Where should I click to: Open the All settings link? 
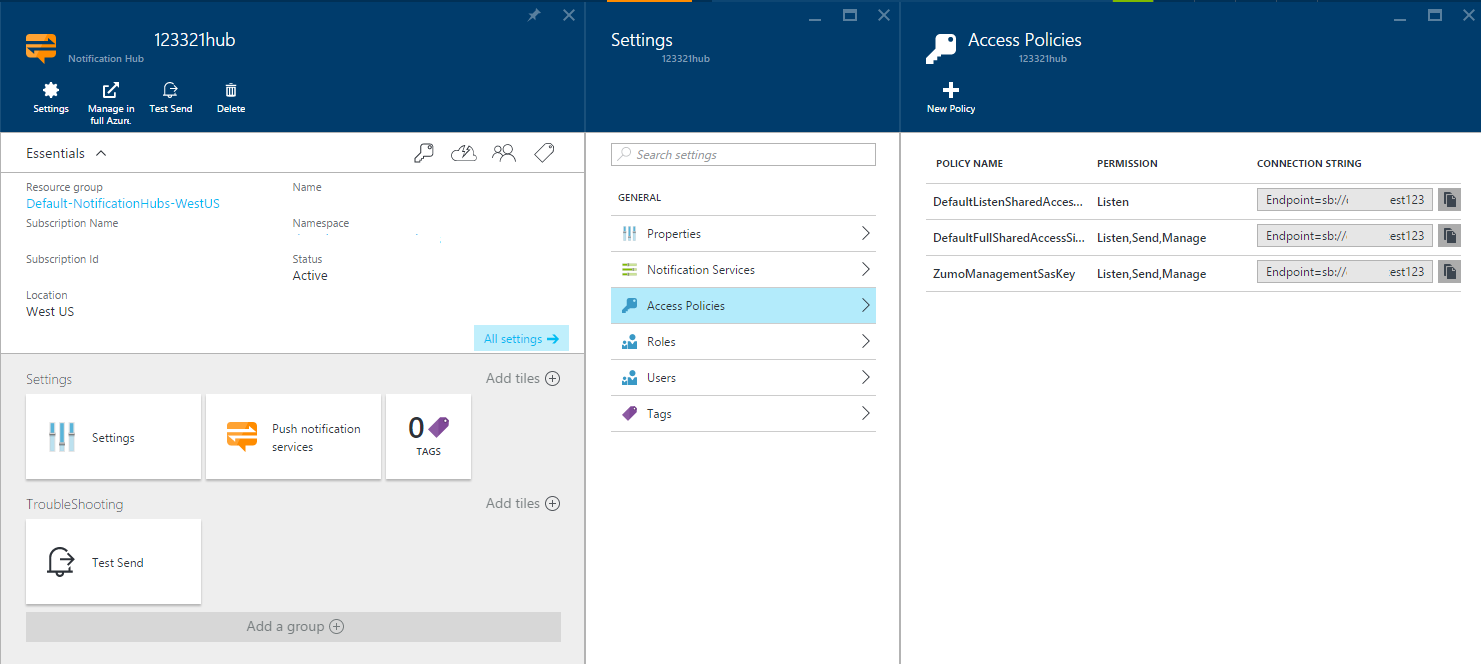521,338
